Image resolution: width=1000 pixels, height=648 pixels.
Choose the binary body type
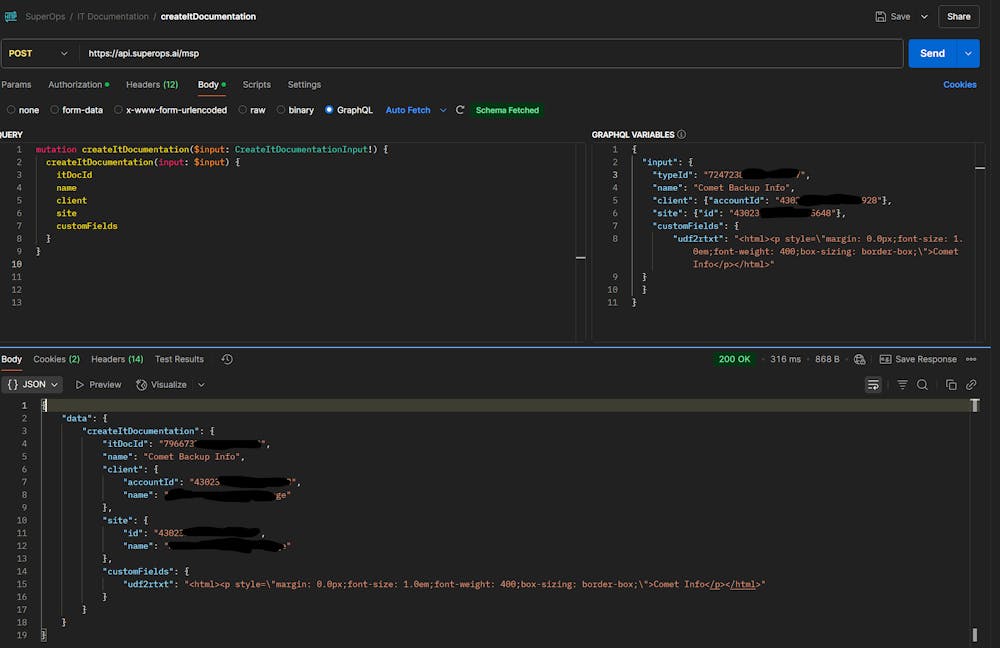point(281,110)
